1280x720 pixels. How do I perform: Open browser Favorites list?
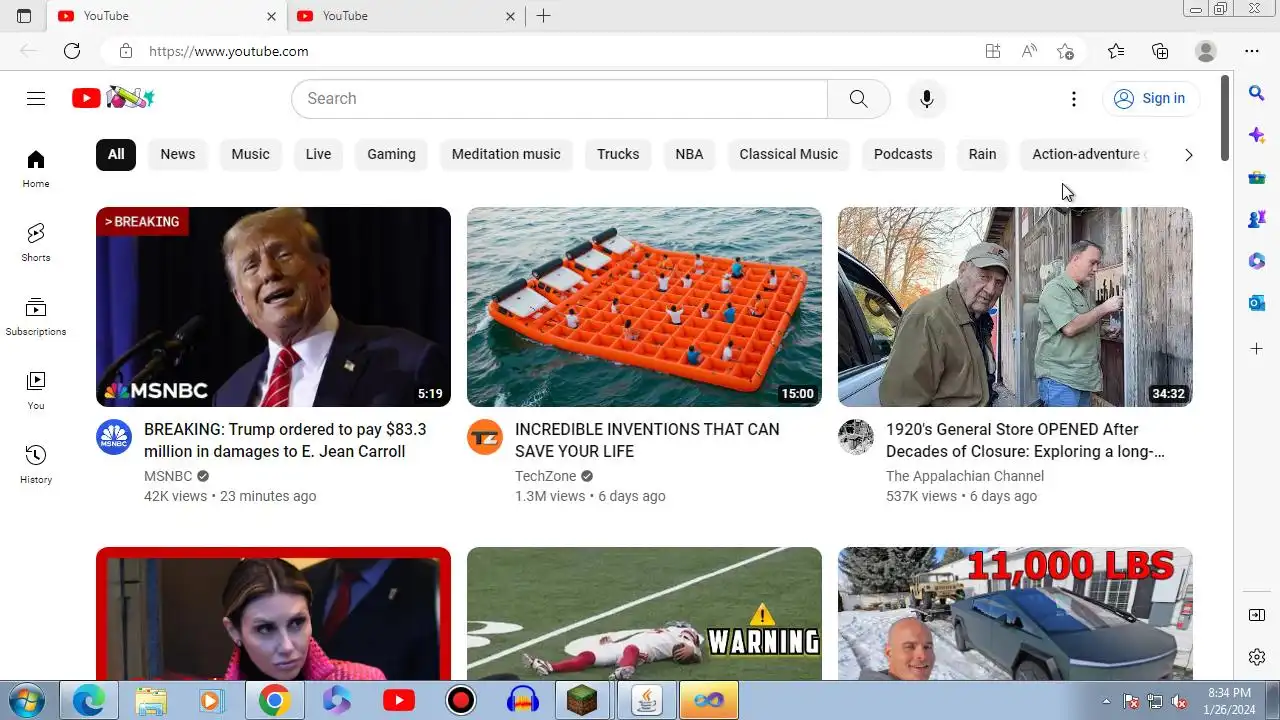1116,51
